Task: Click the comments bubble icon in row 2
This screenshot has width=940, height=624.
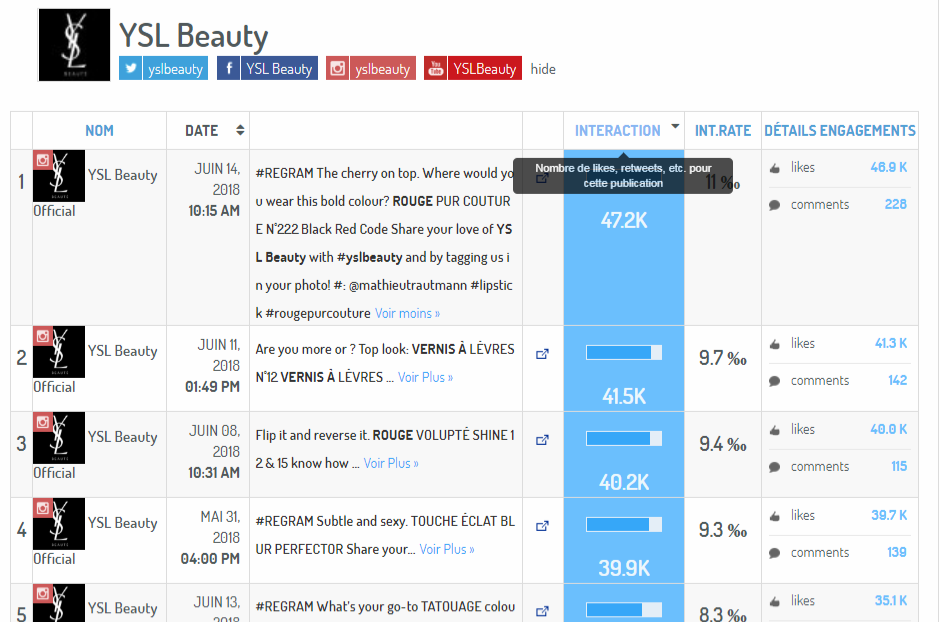Action: [x=775, y=381]
